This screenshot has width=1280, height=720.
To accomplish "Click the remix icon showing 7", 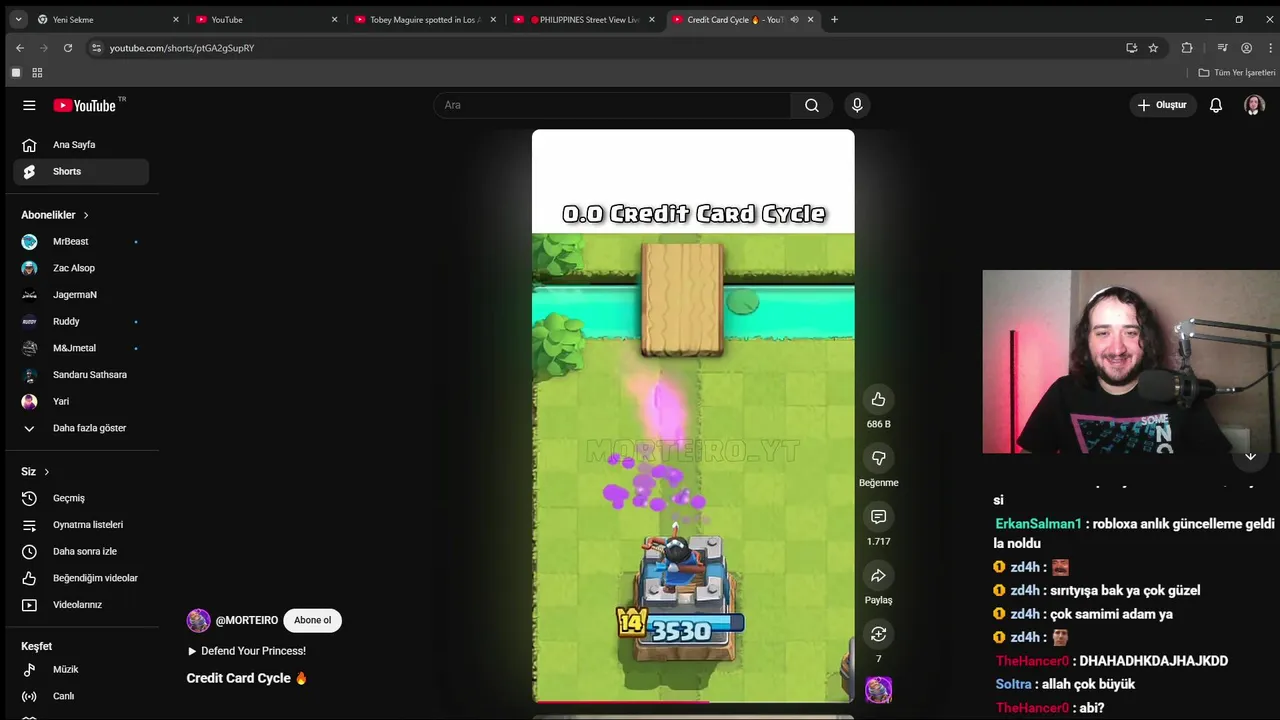I will tap(878, 634).
